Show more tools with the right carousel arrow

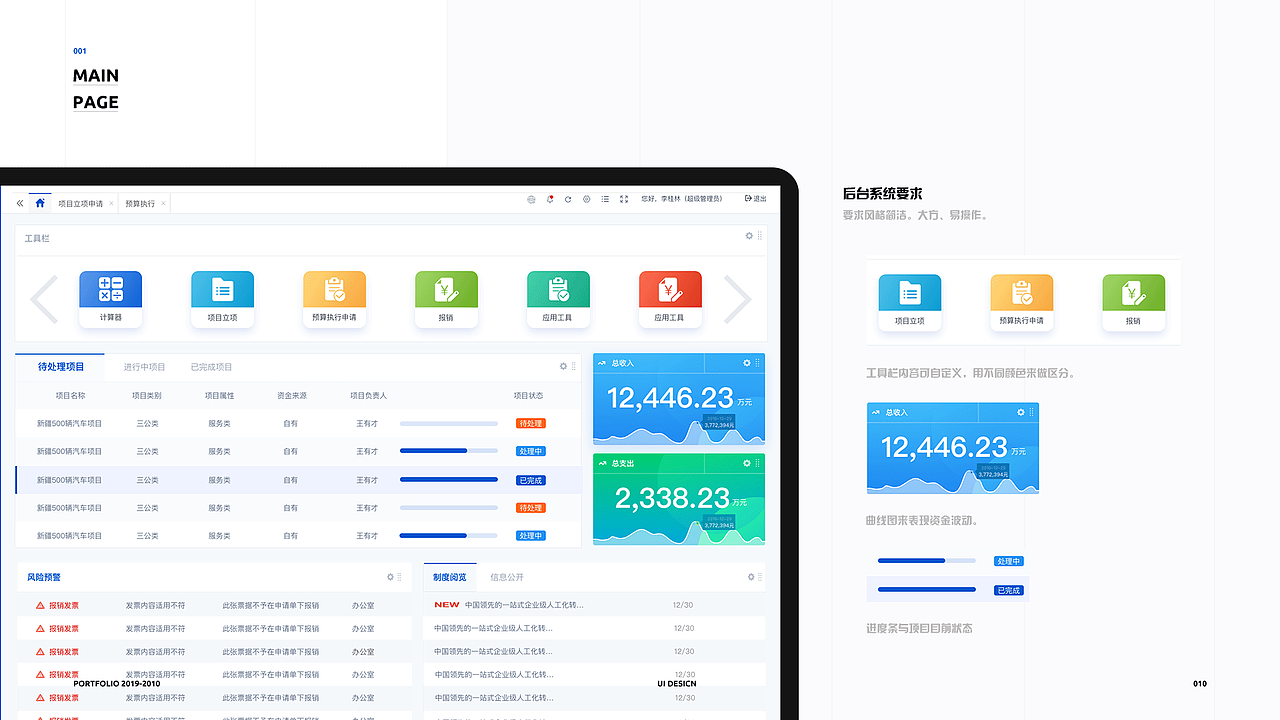point(737,299)
